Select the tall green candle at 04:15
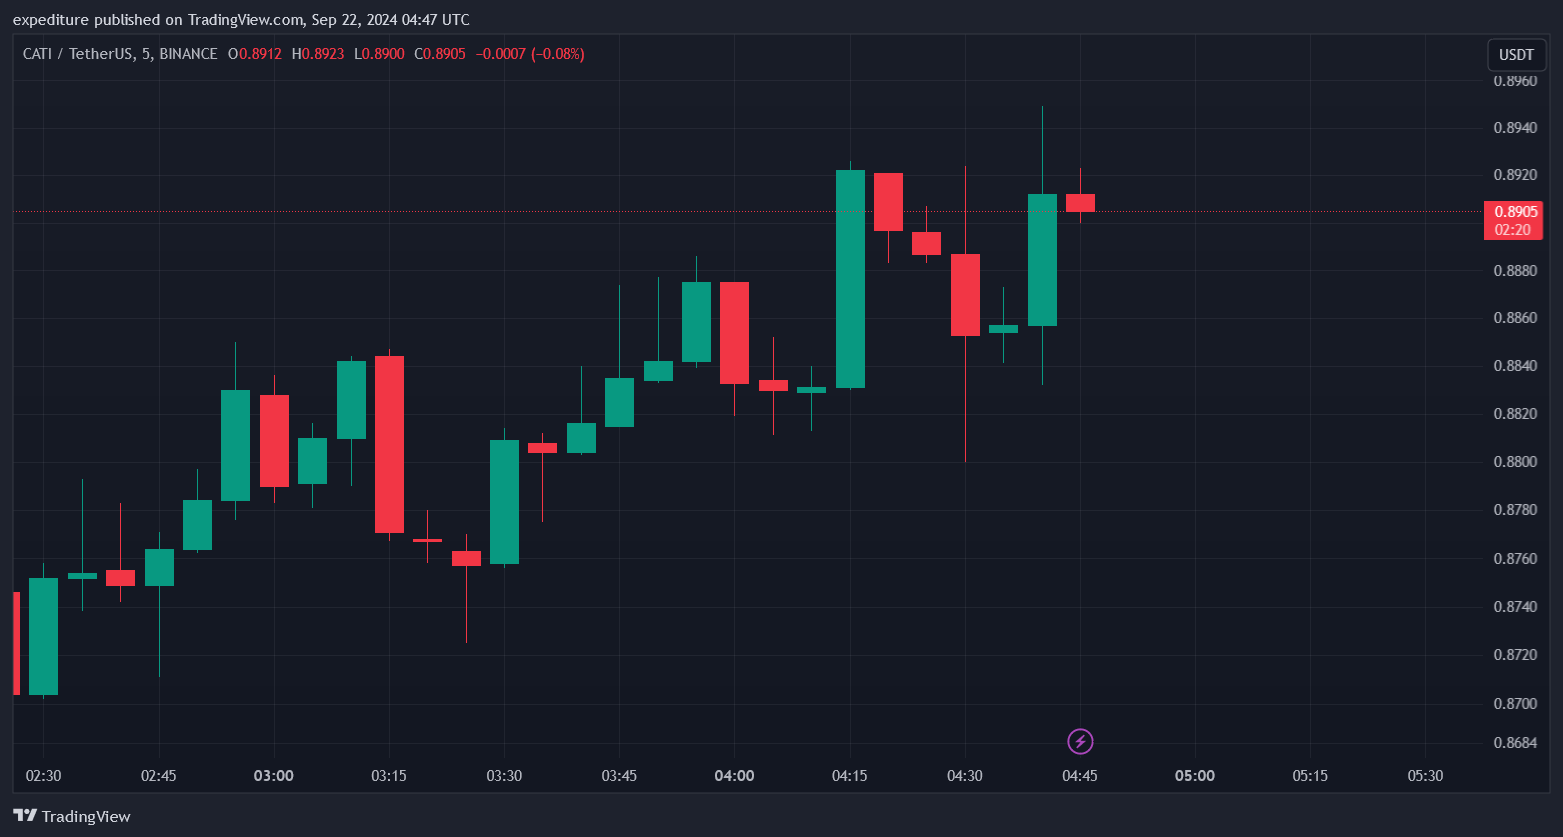The height and width of the screenshot is (837, 1563). tap(850, 279)
